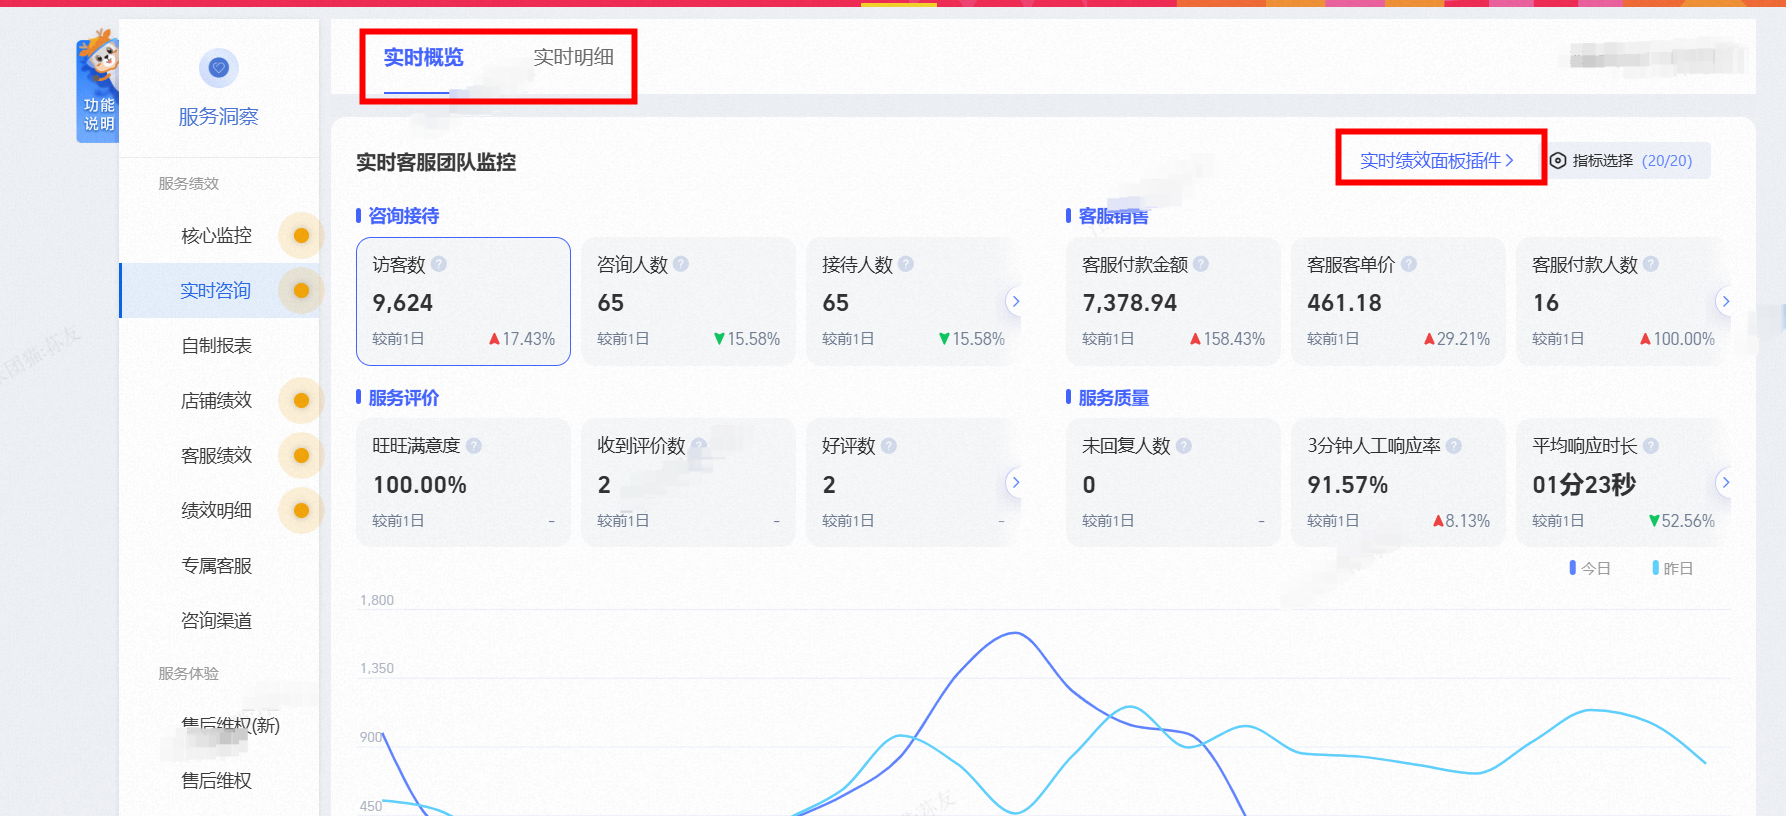Select the 收到评价数 metric card
This screenshot has height=816, width=1786.
click(x=688, y=483)
